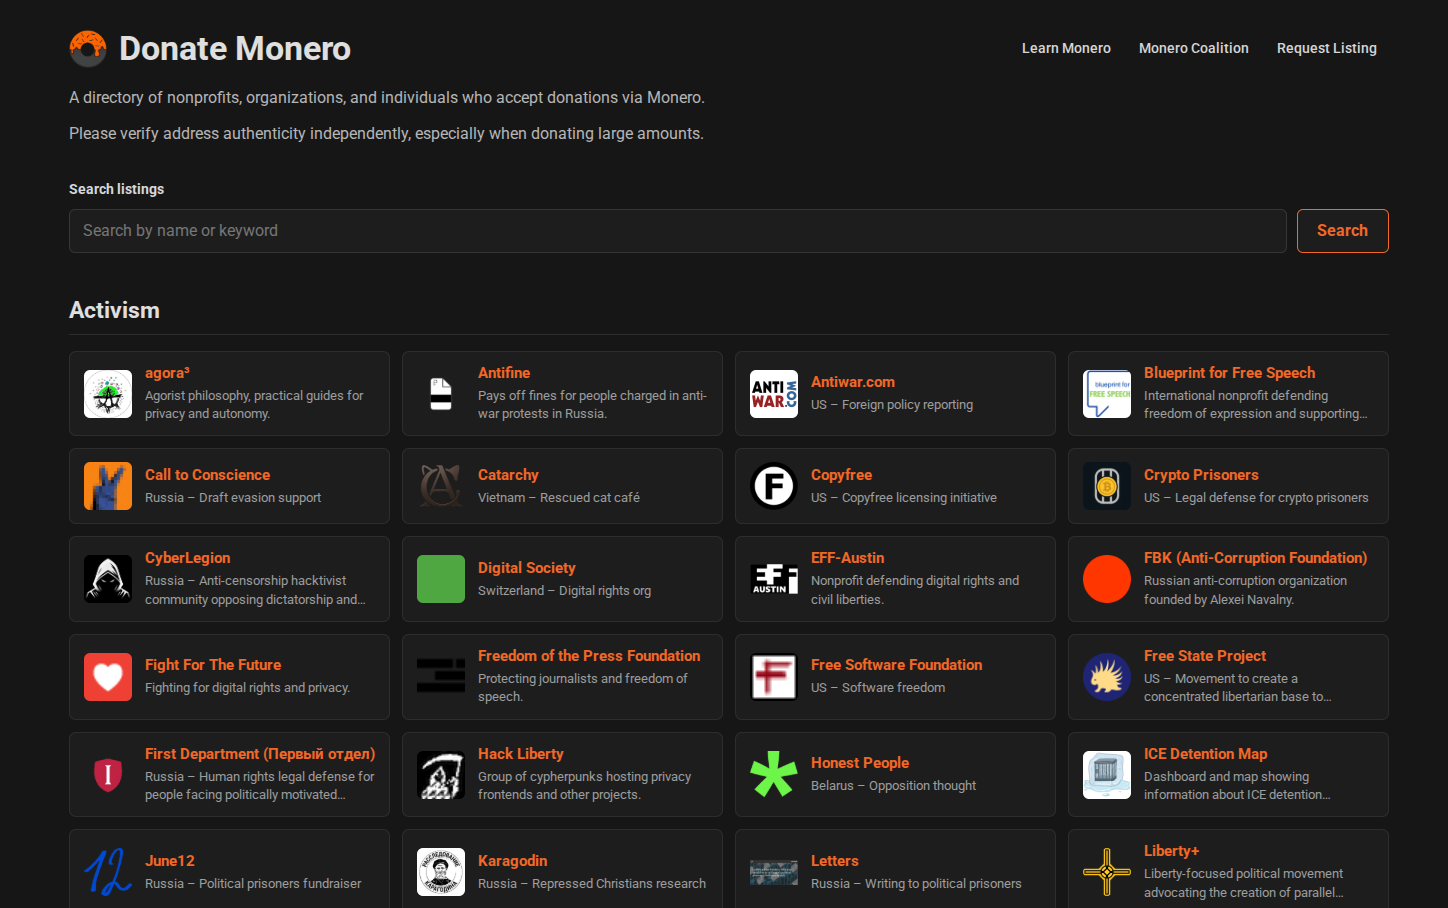Open the agora³ listing logo
The image size is (1448, 908).
[x=108, y=394]
